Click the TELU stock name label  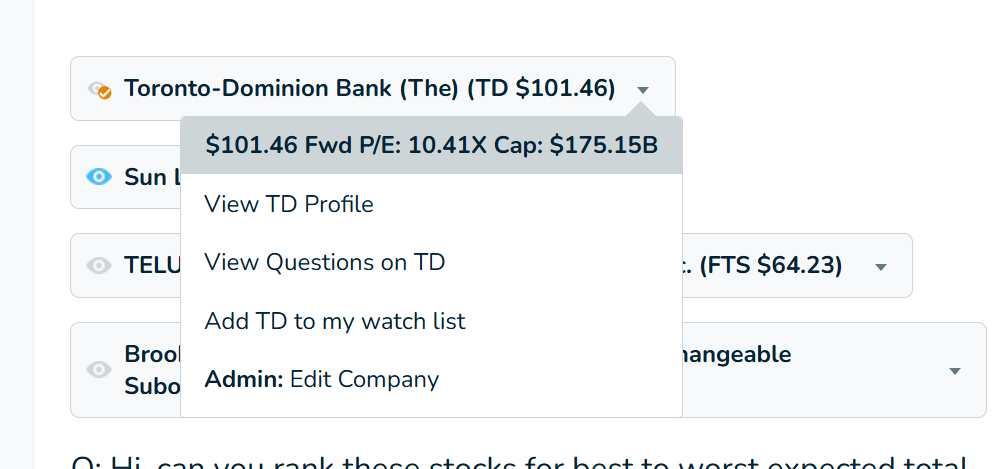point(150,265)
